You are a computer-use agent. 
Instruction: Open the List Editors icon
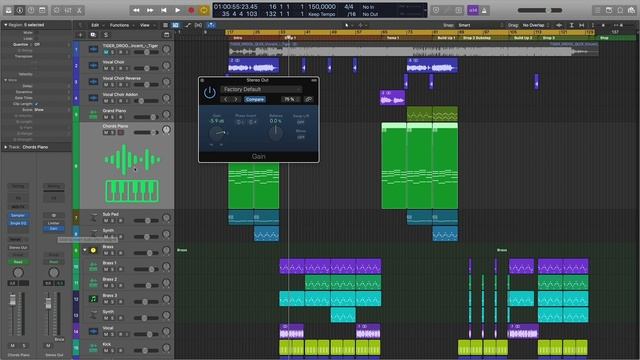[x=598, y=10]
